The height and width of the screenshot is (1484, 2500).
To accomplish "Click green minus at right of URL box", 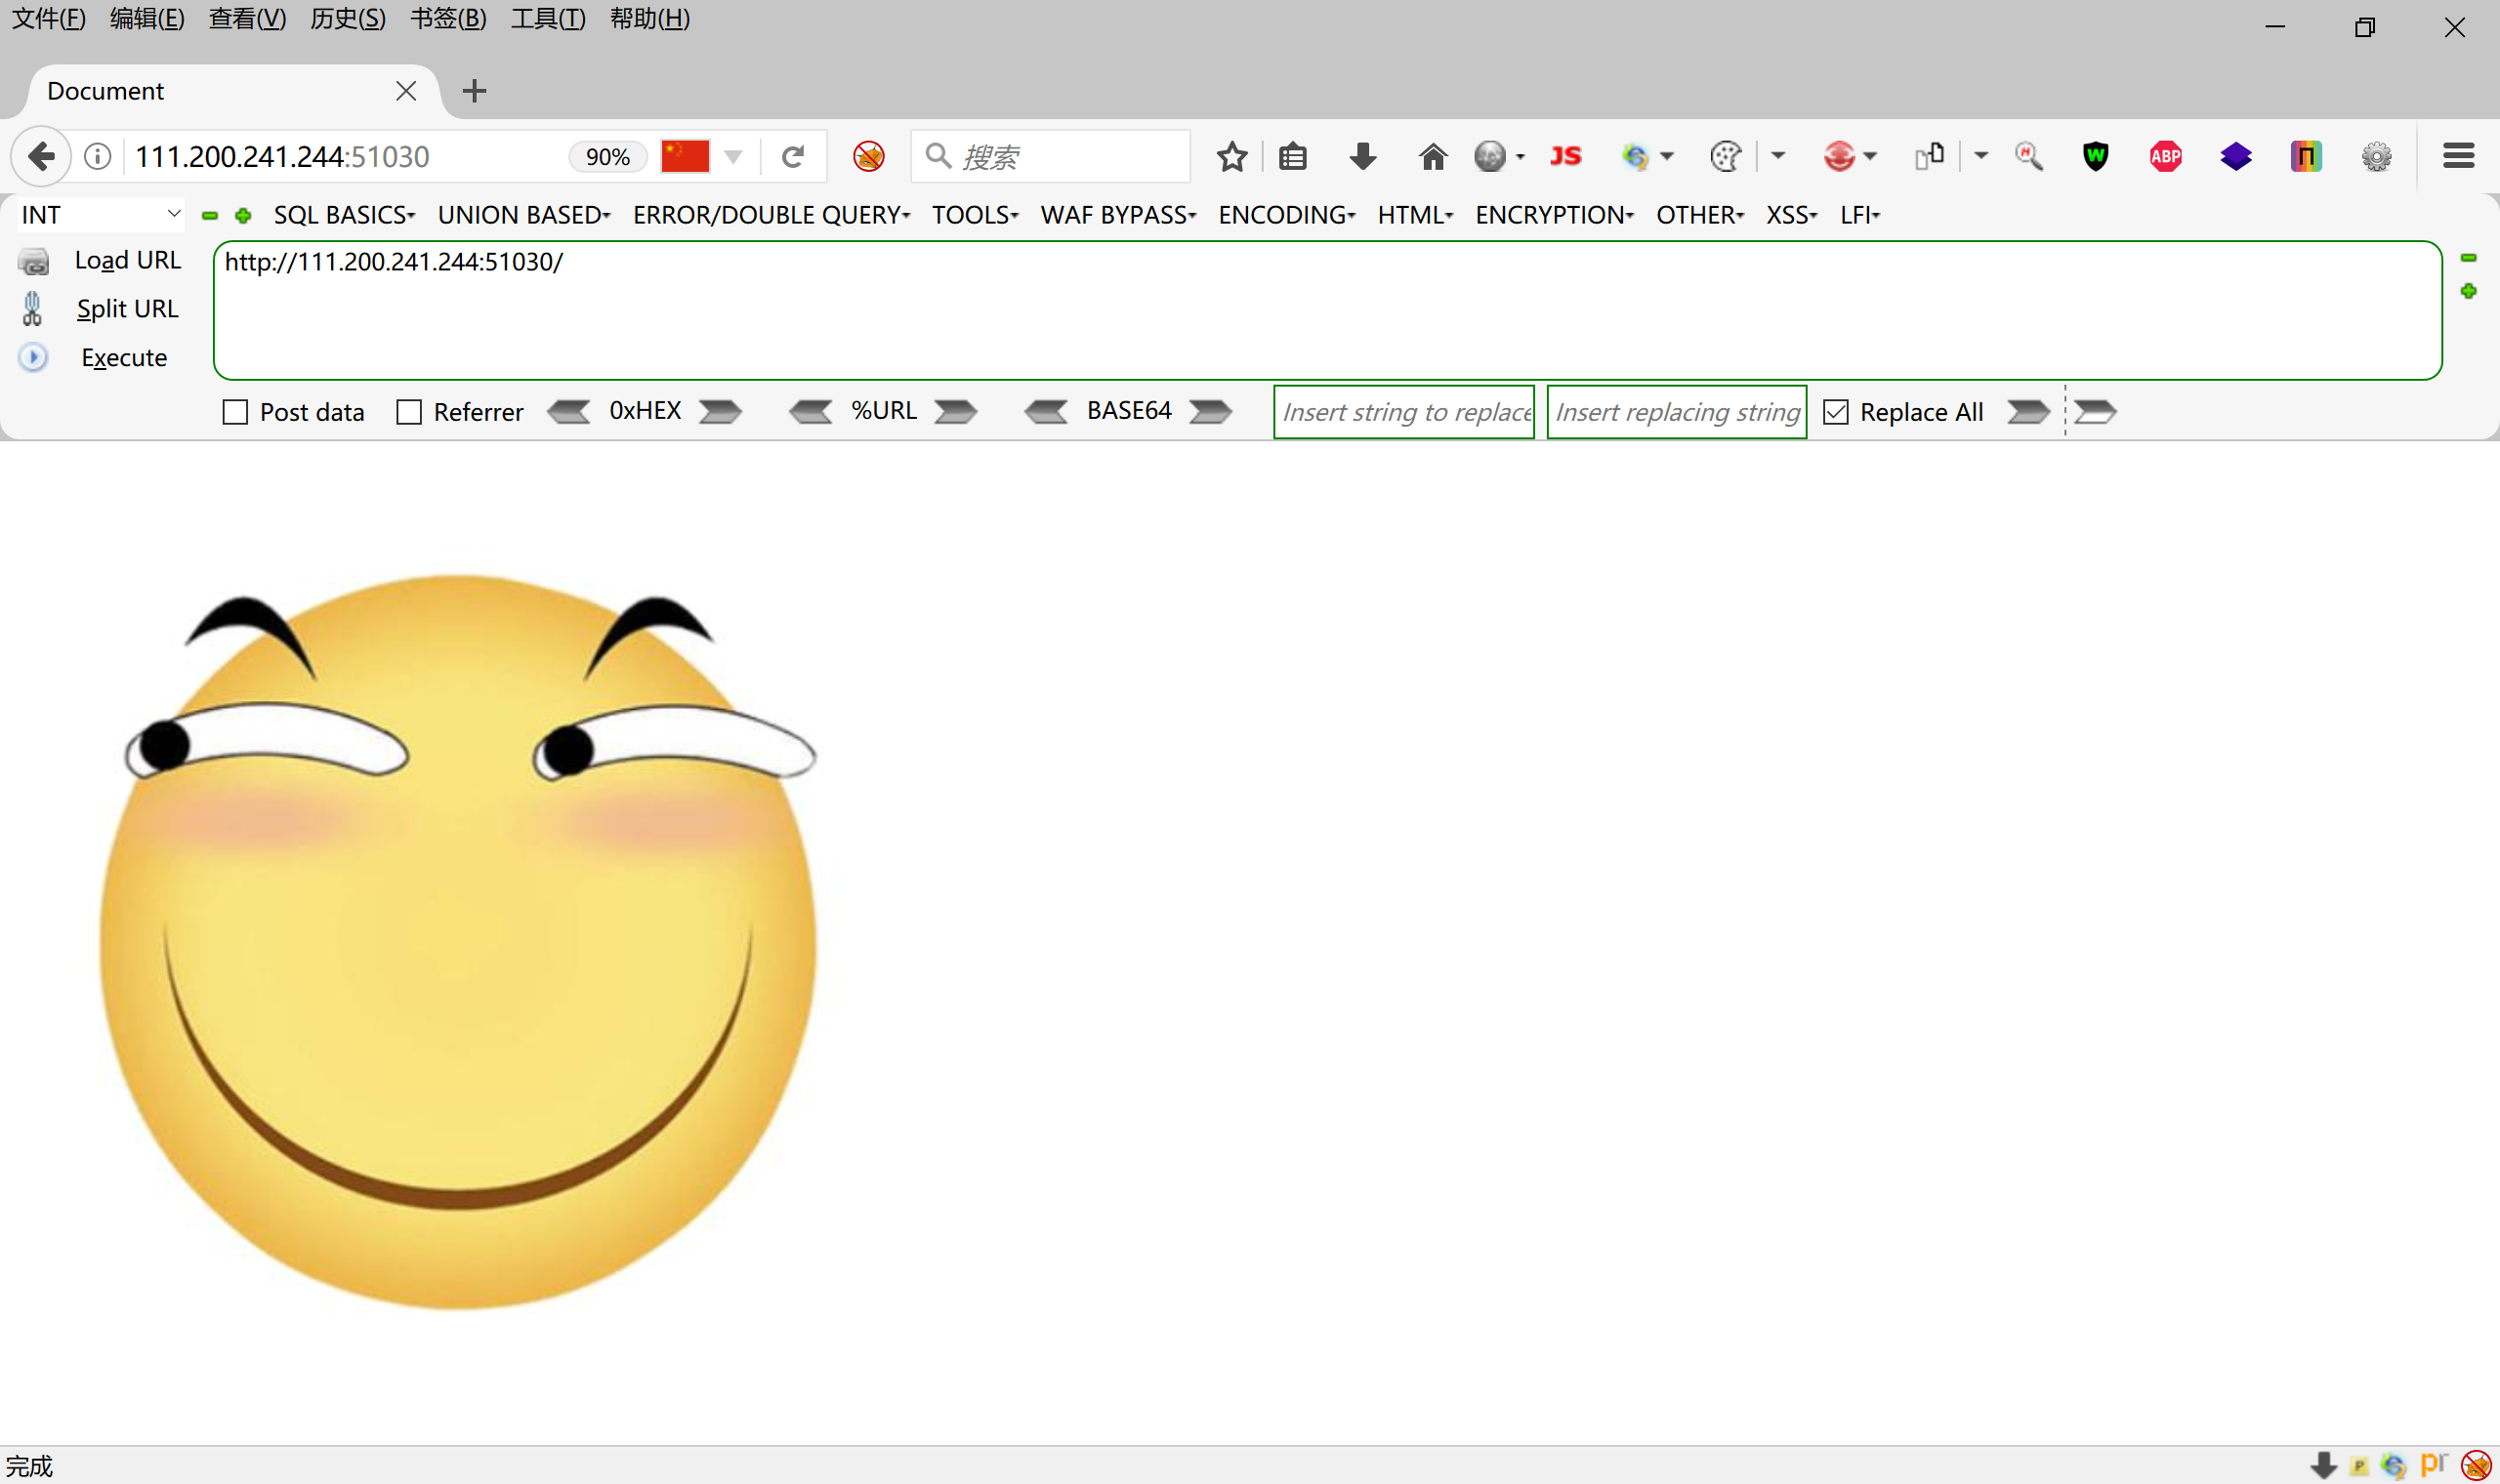I will pyautogui.click(x=2468, y=258).
